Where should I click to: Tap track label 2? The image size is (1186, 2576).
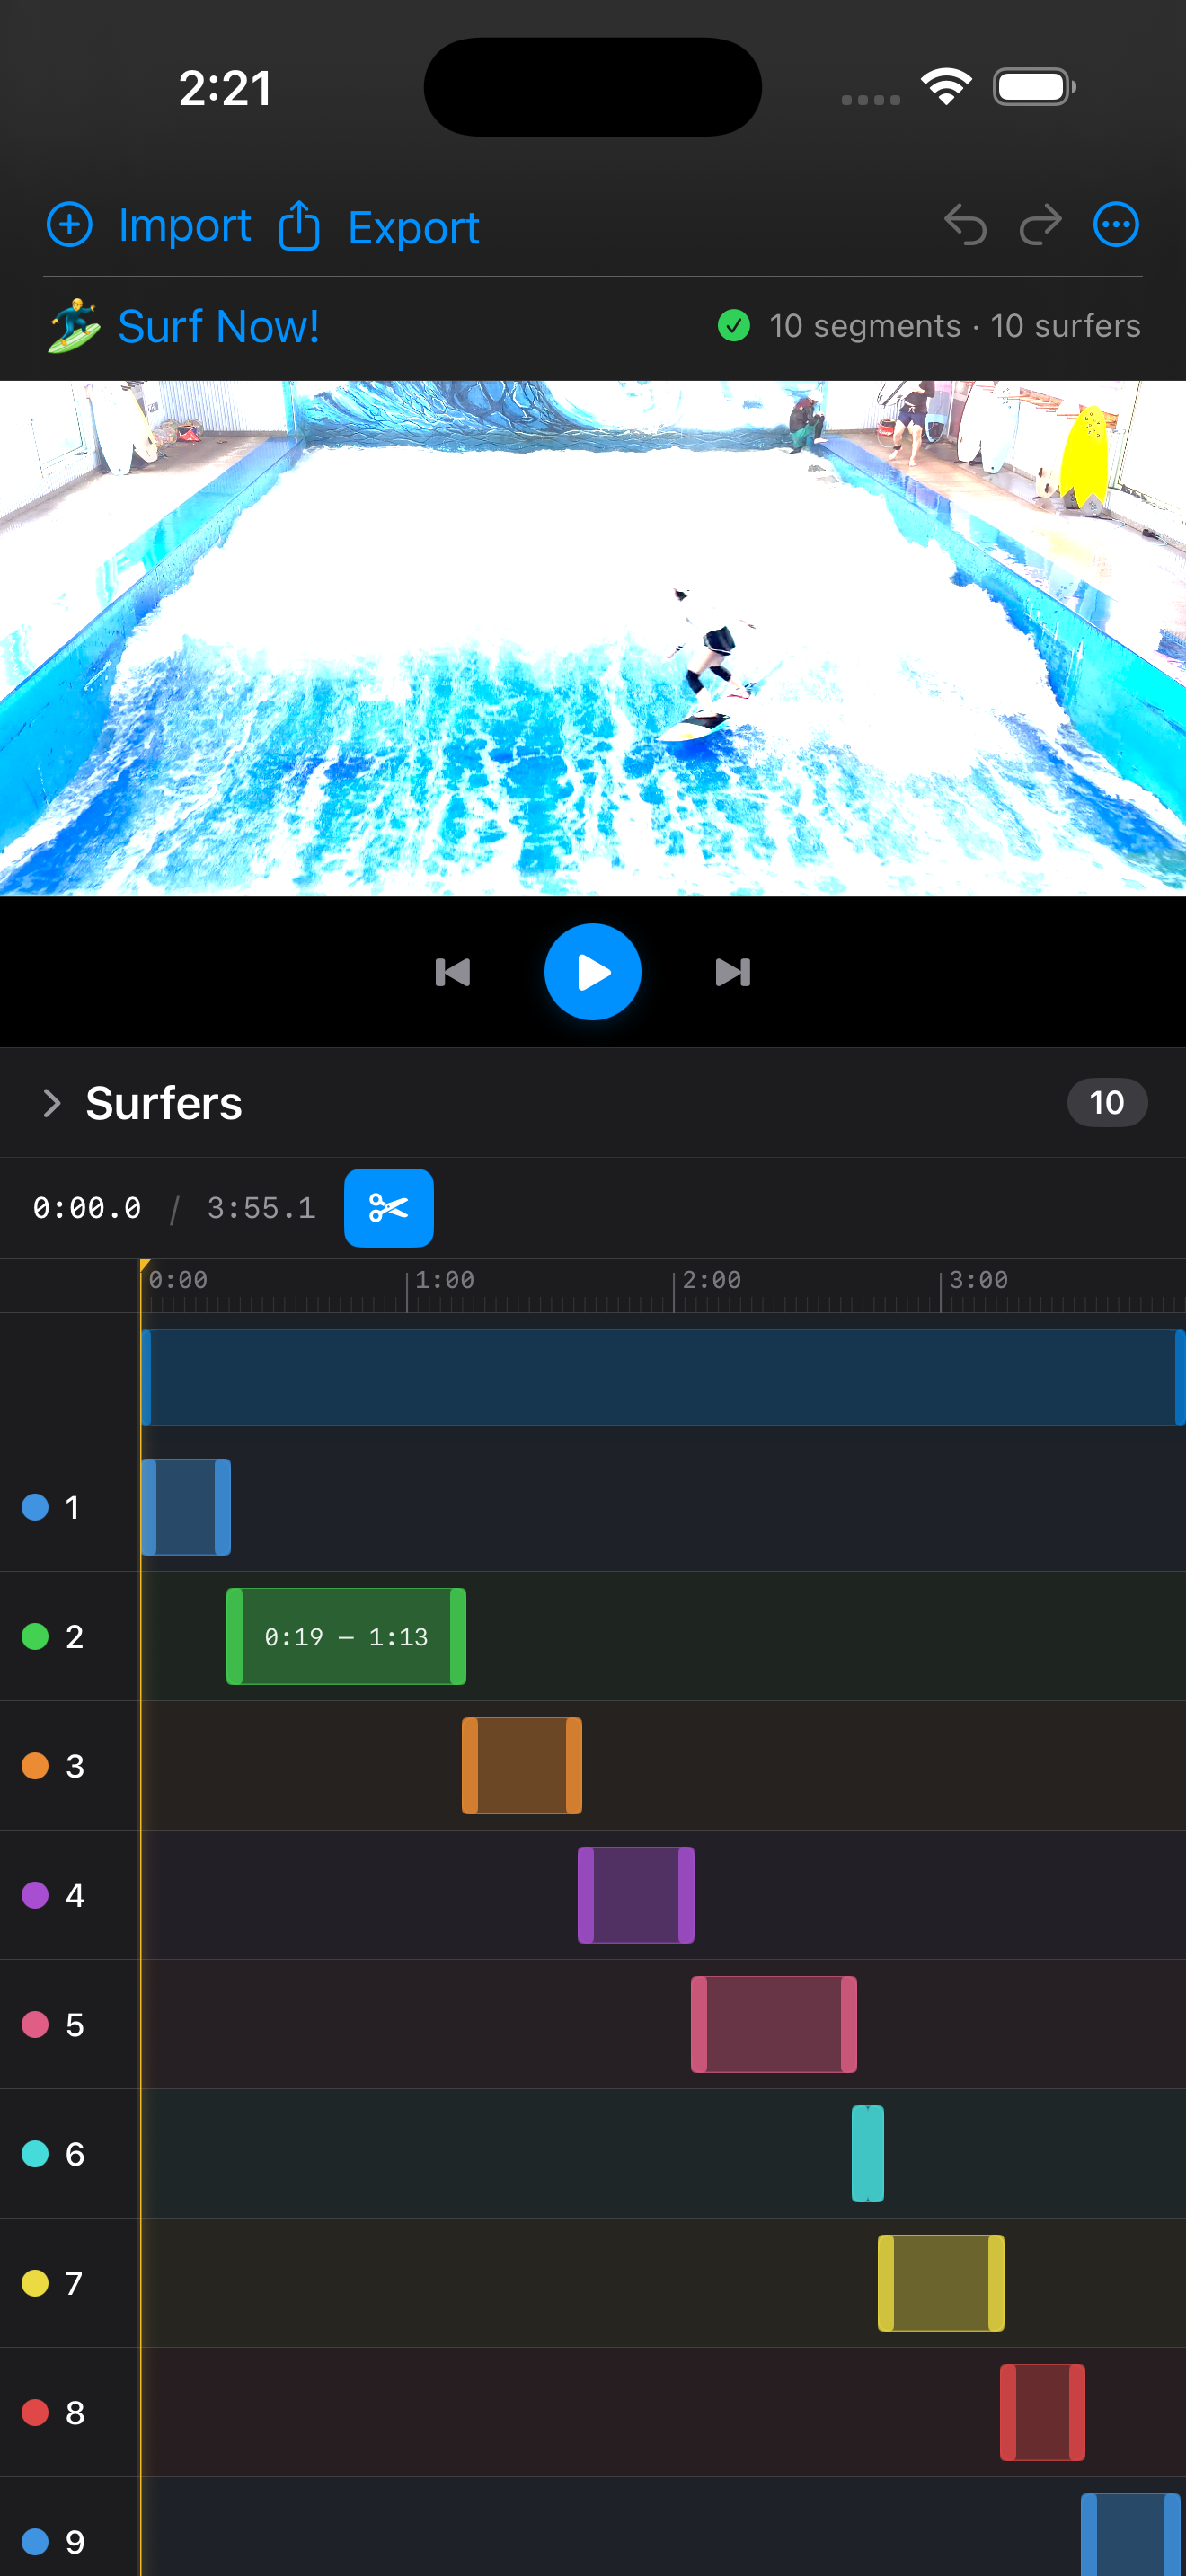(74, 1636)
